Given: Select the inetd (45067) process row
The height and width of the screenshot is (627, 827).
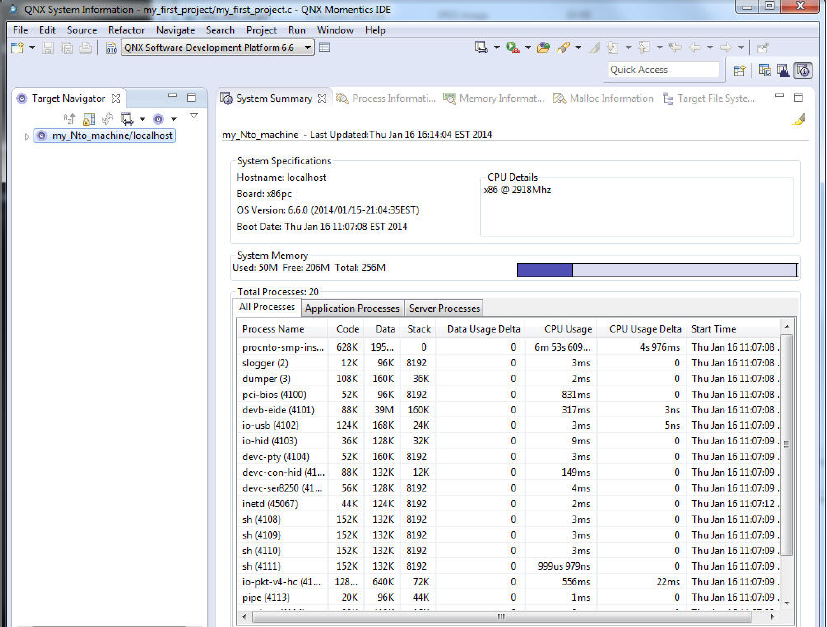Looking at the screenshot, I should [509, 504].
